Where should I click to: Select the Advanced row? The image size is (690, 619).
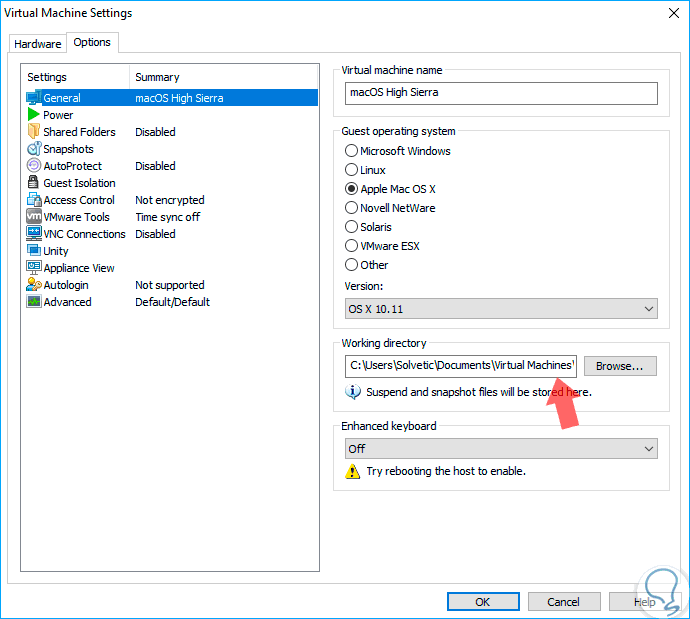172,302
